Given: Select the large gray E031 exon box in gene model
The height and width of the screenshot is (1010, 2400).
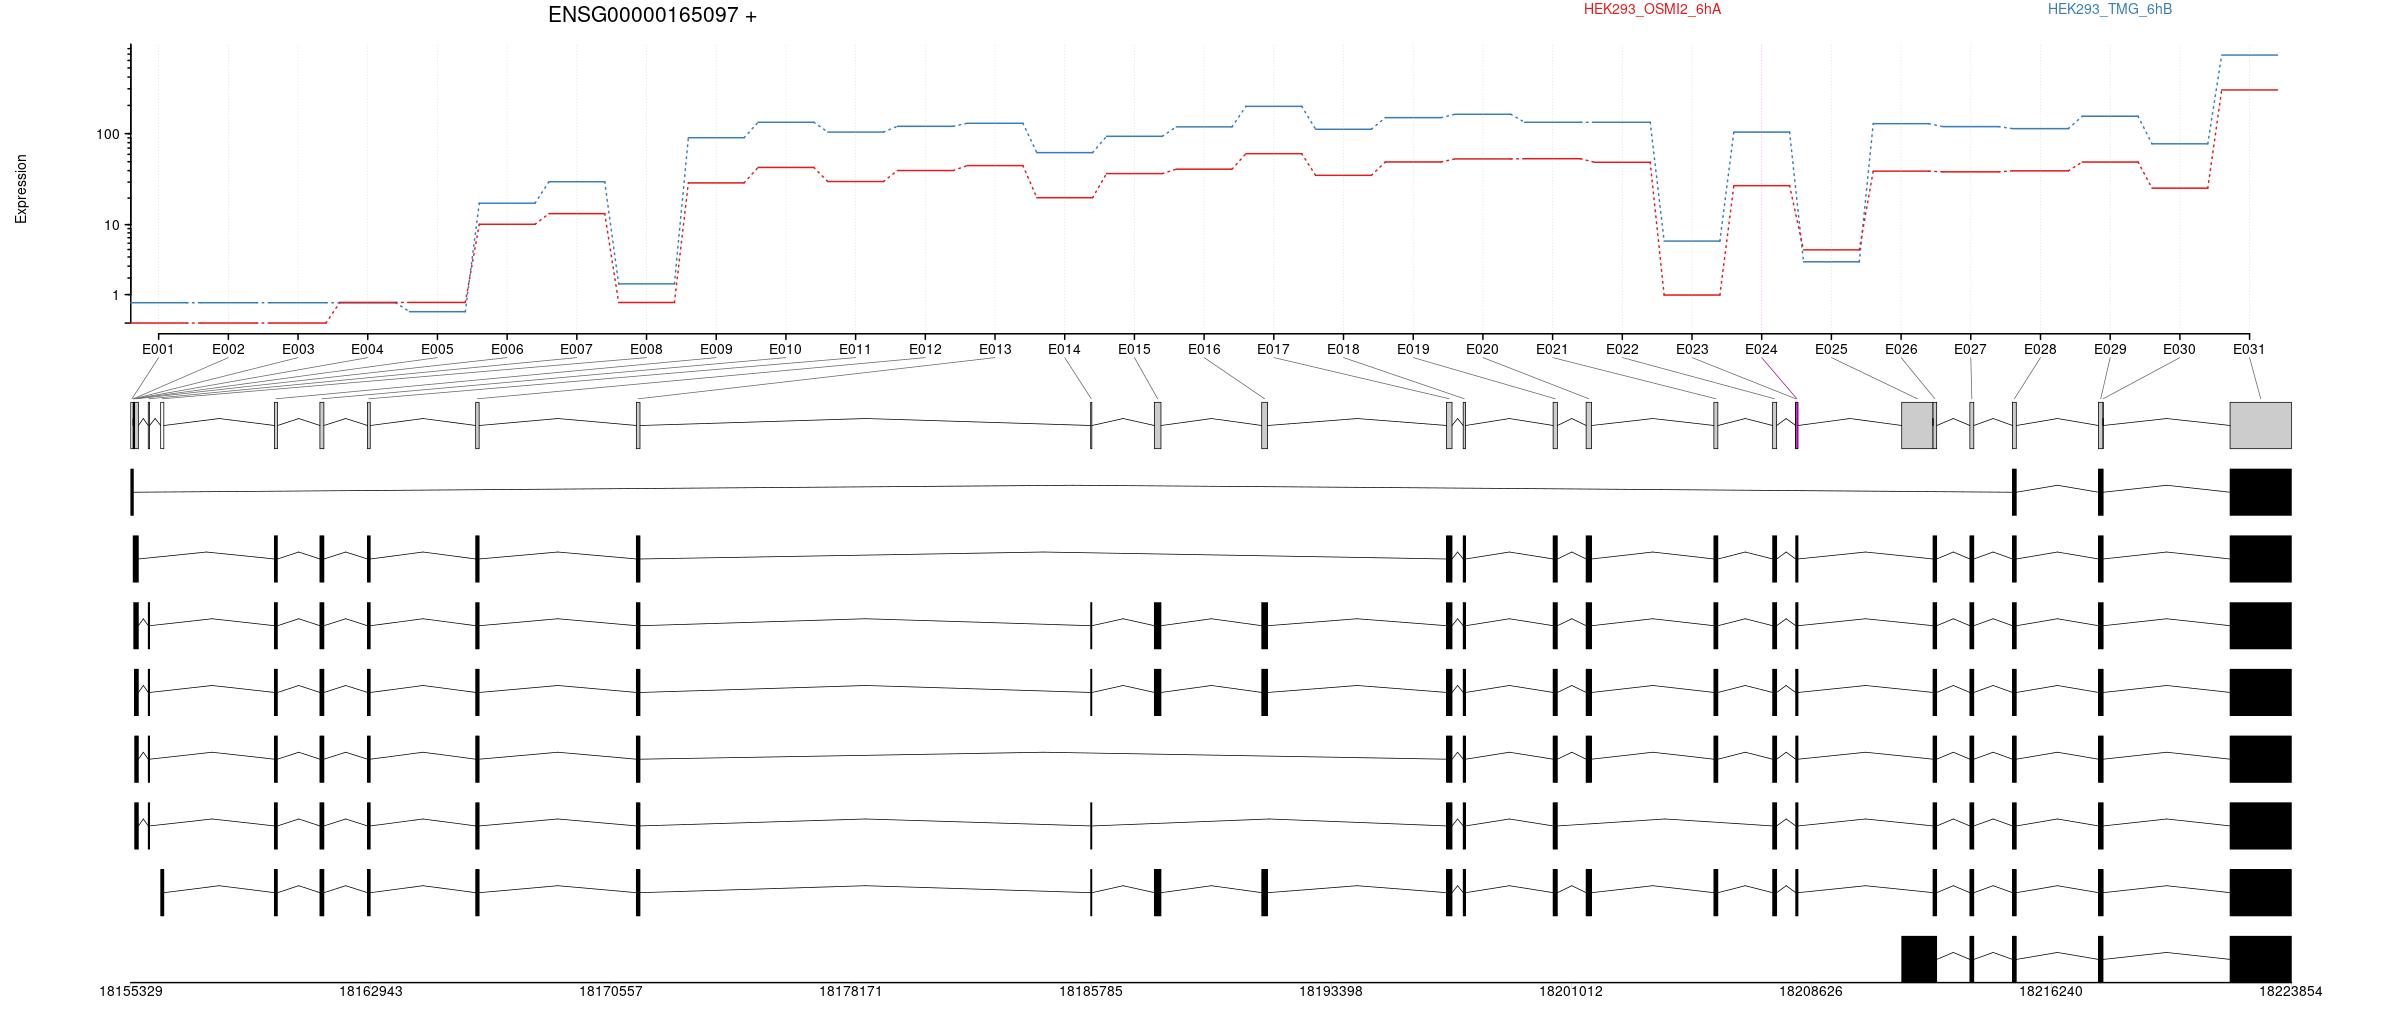Looking at the screenshot, I should pos(2261,425).
